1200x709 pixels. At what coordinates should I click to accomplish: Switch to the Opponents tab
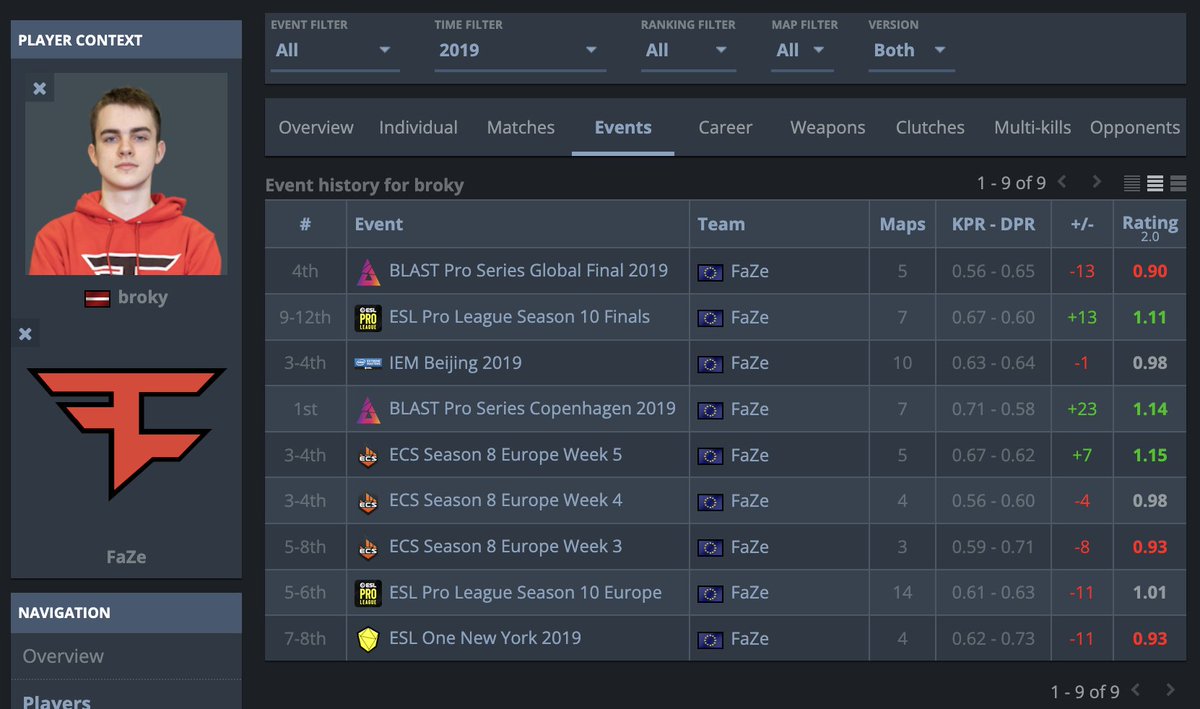pos(1135,128)
